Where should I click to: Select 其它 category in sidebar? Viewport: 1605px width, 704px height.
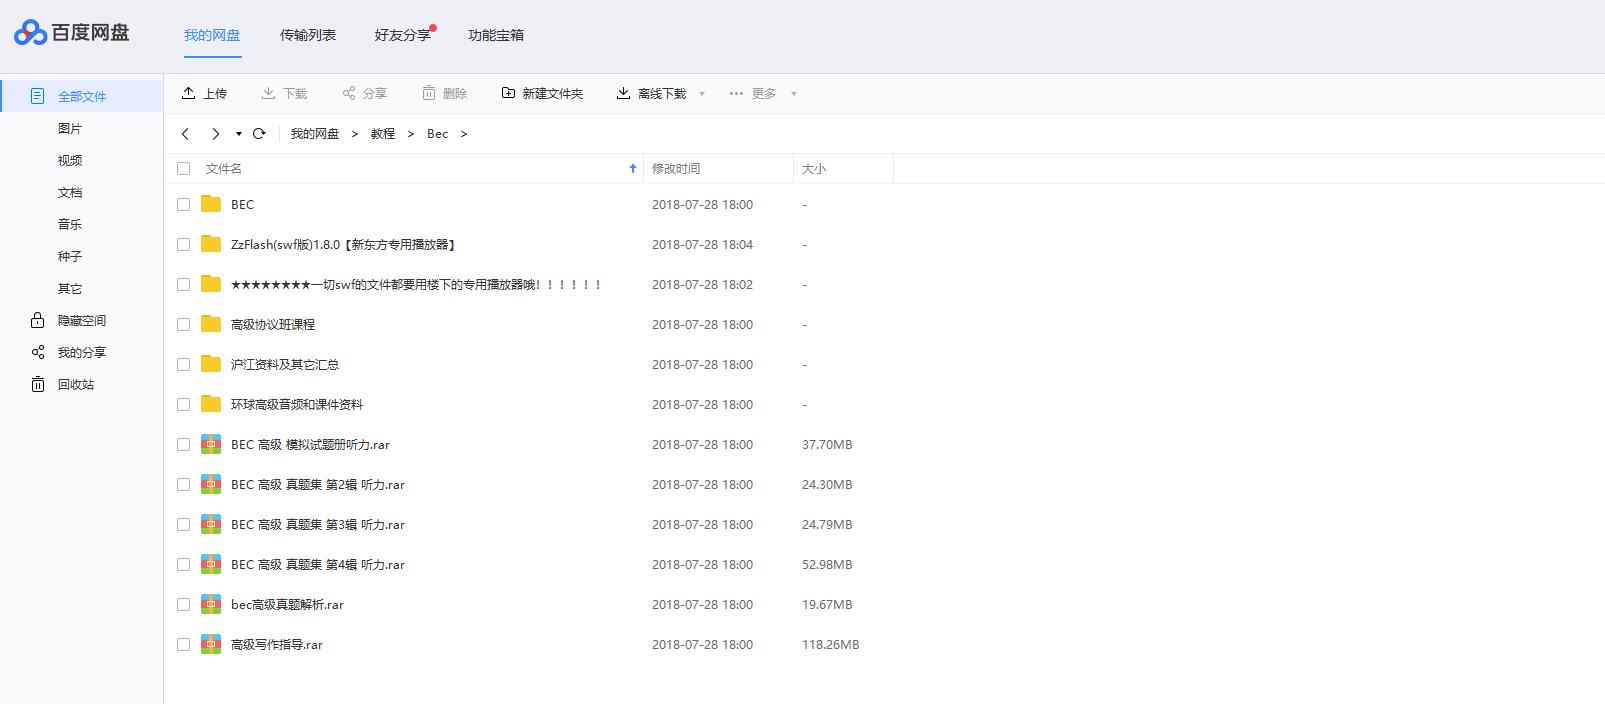click(x=70, y=288)
